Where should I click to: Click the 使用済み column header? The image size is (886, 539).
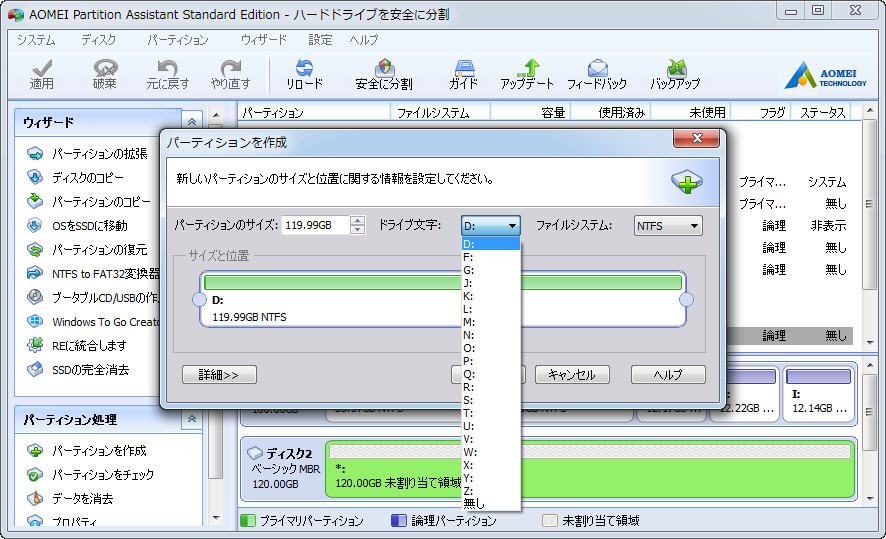[611, 112]
